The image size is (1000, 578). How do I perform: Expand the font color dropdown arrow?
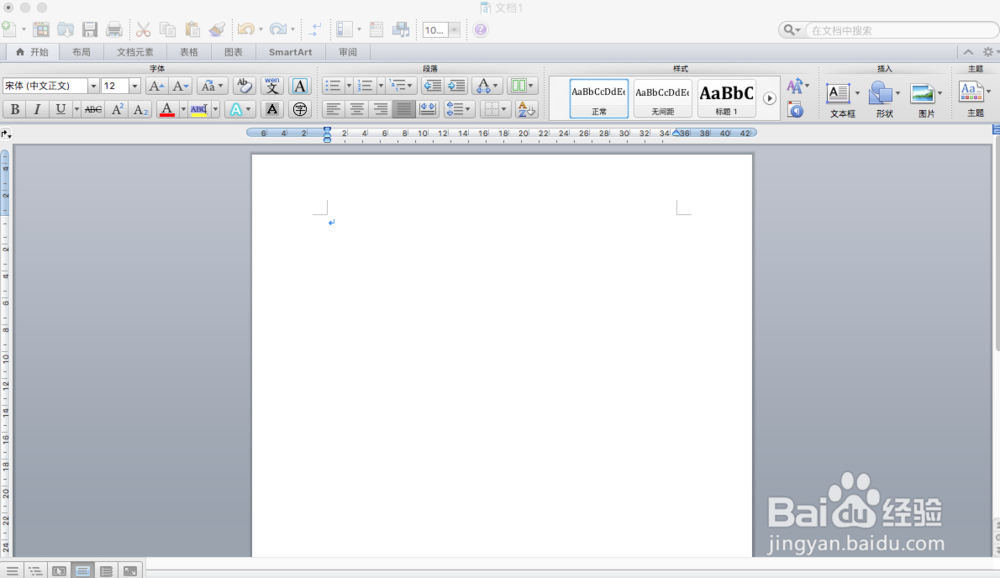coord(182,108)
